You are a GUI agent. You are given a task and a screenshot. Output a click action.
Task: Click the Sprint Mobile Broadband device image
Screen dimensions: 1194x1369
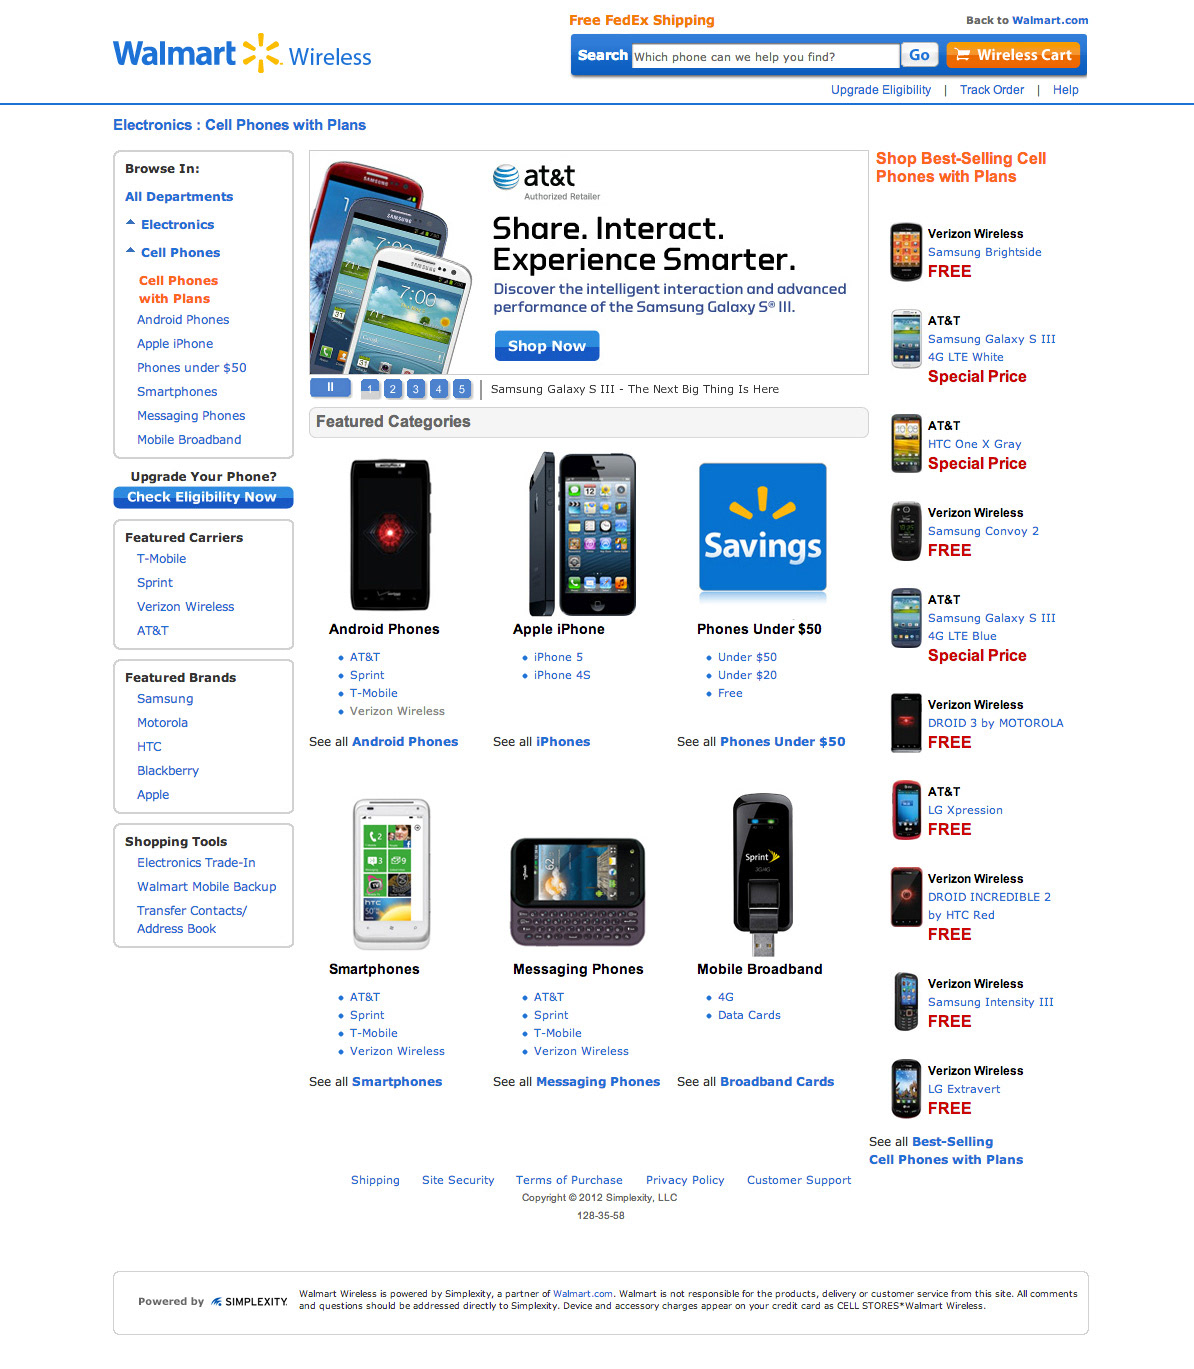tap(763, 874)
